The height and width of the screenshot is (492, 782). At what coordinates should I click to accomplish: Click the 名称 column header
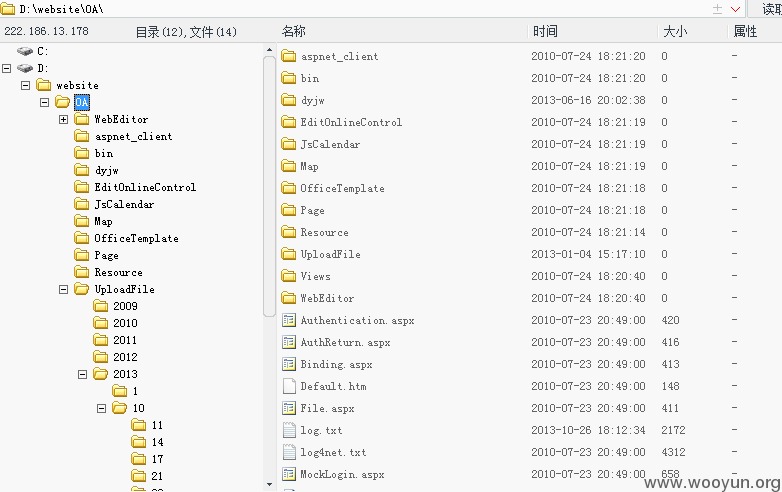click(293, 31)
